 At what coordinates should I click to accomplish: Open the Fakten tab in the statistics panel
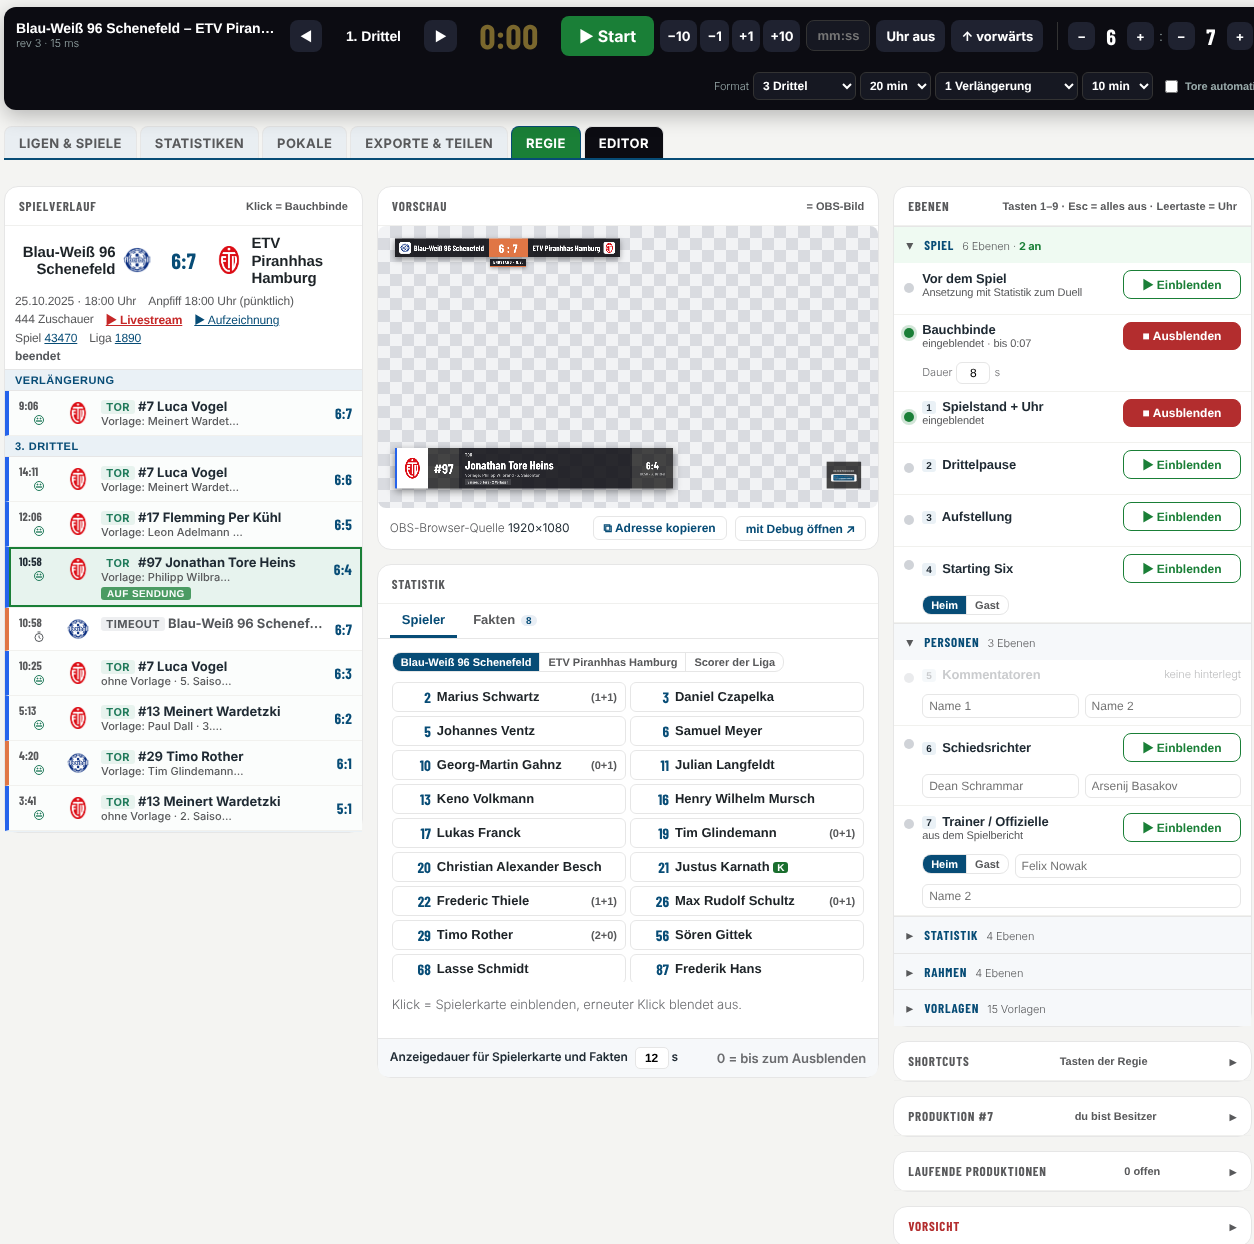[x=504, y=620]
